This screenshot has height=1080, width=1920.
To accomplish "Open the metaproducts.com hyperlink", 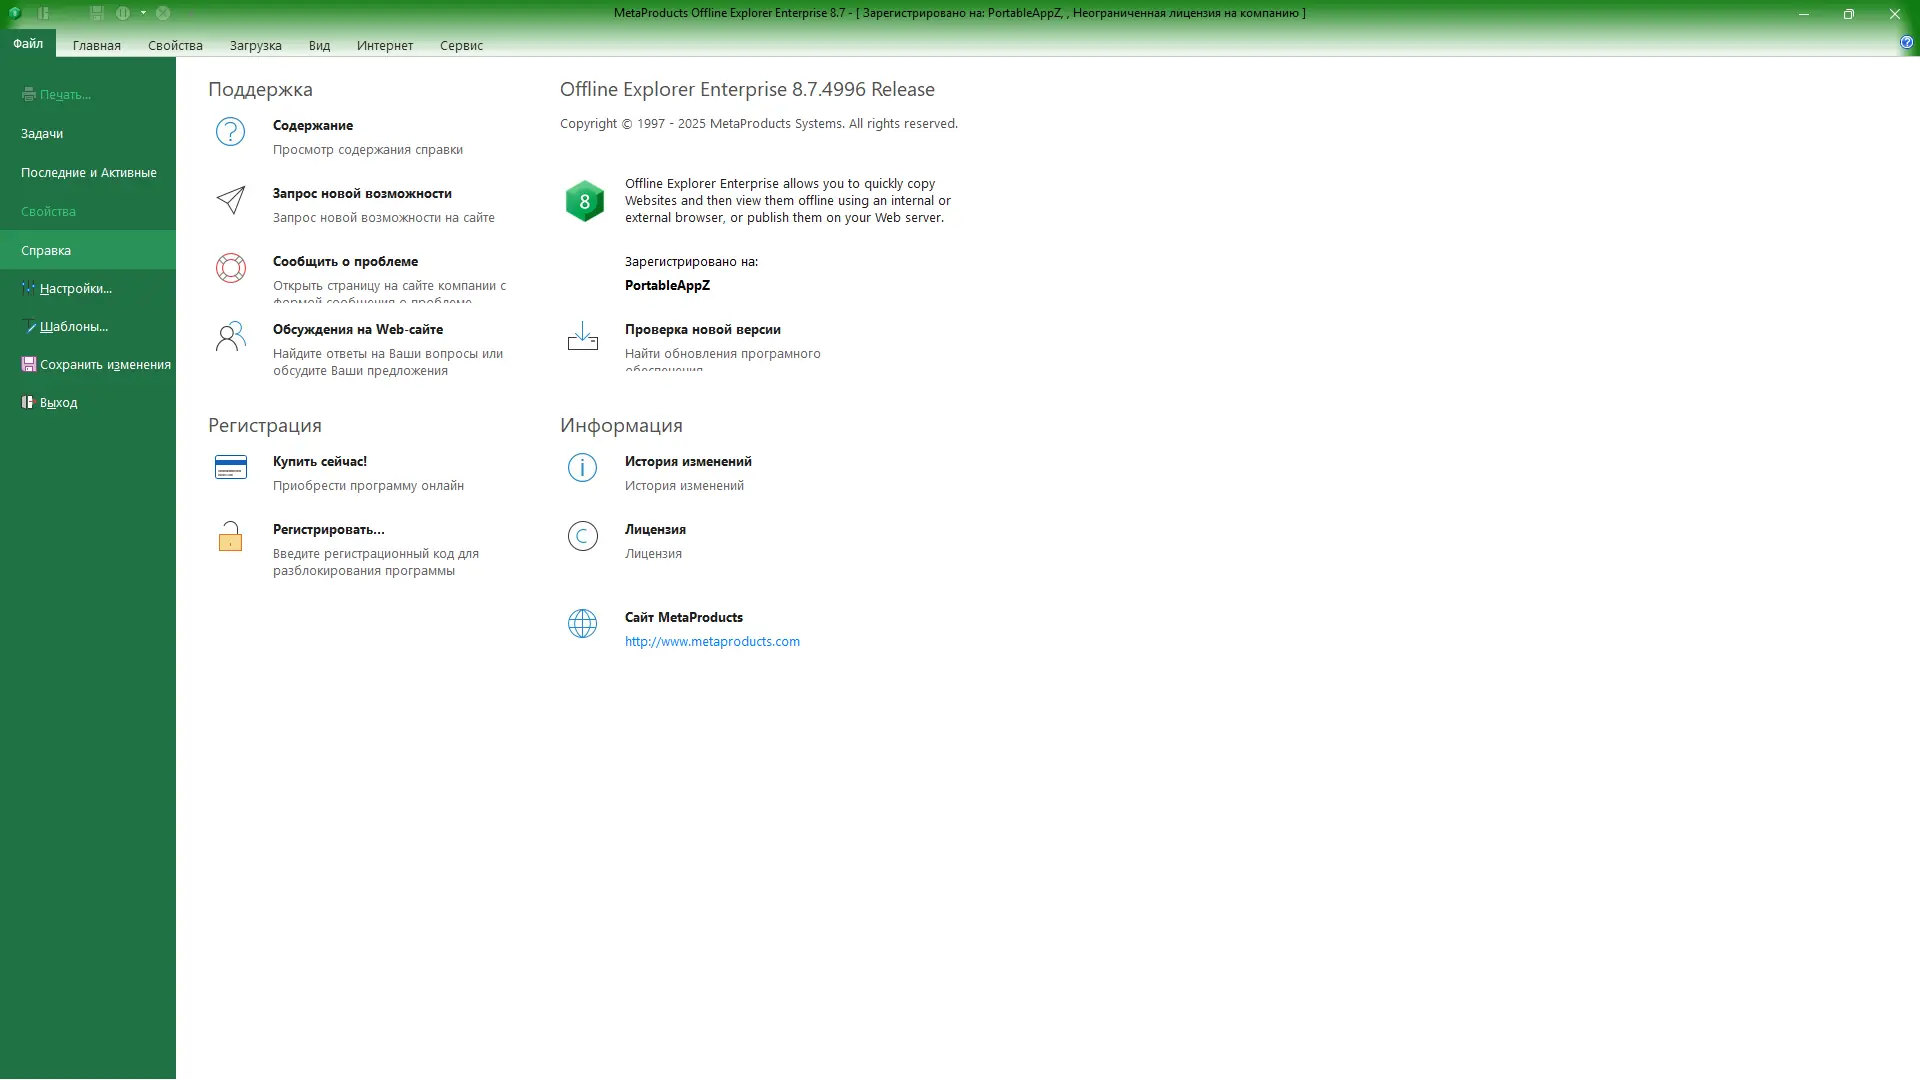I will [x=712, y=641].
